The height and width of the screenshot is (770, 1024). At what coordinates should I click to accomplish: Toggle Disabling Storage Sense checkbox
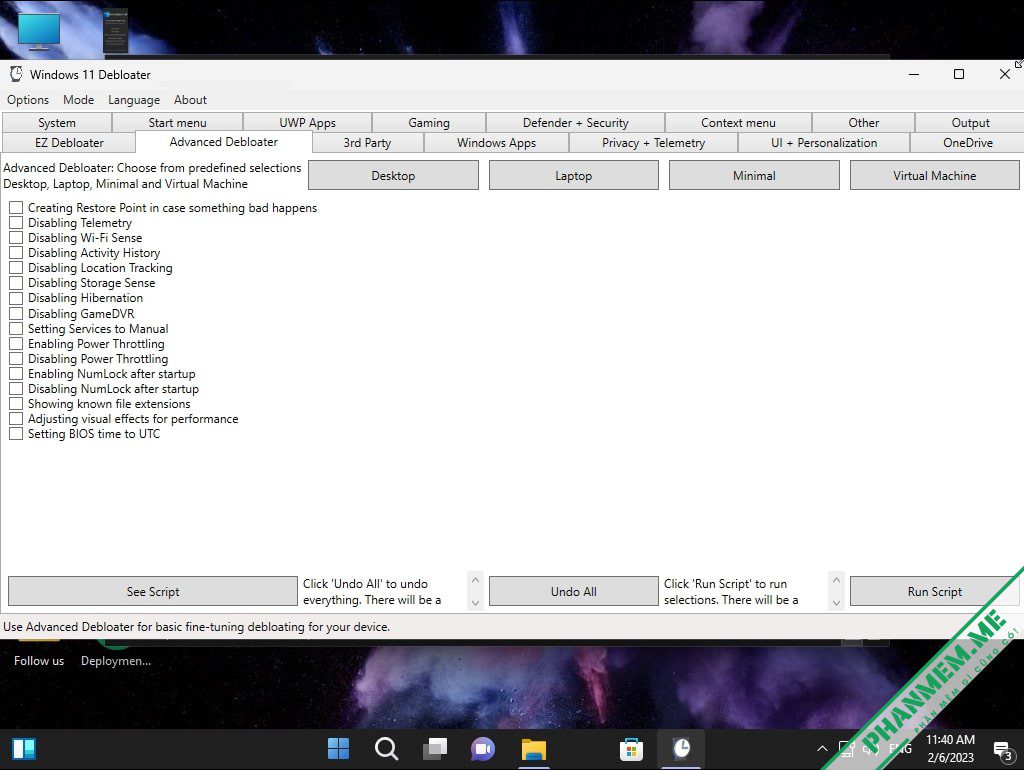click(x=16, y=283)
